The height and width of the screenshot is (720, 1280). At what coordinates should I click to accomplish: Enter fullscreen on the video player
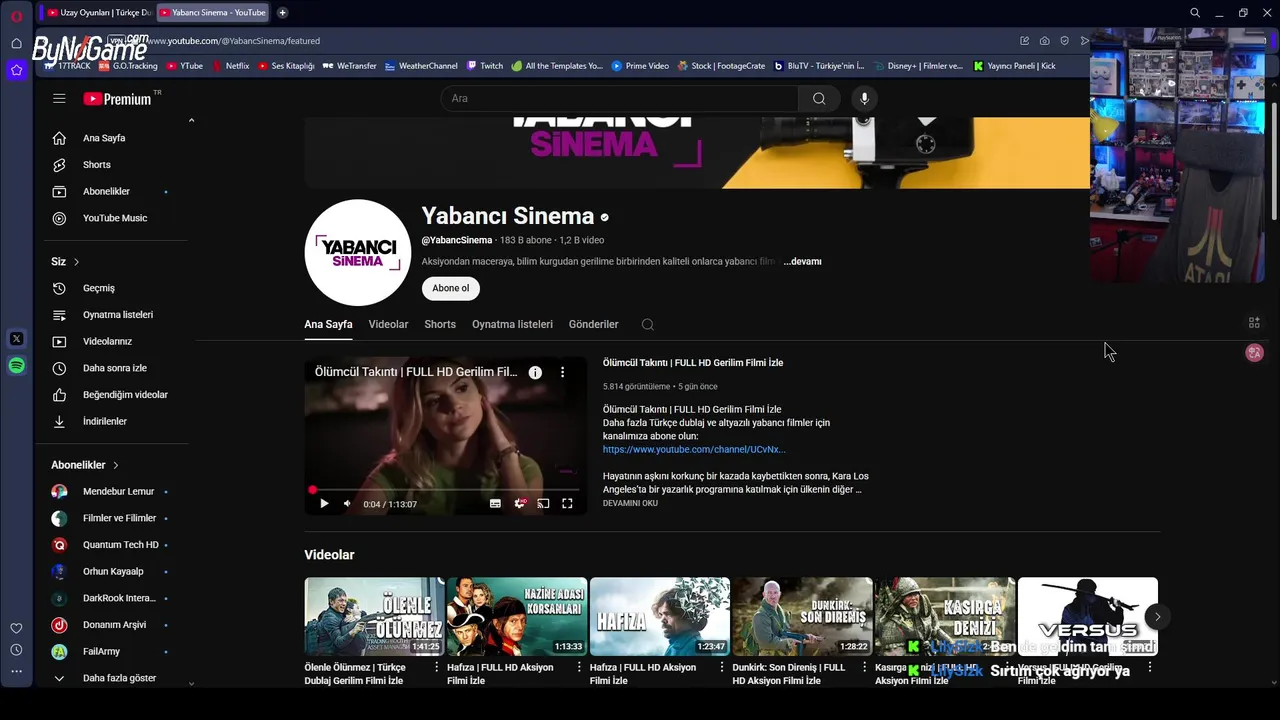pos(567,504)
